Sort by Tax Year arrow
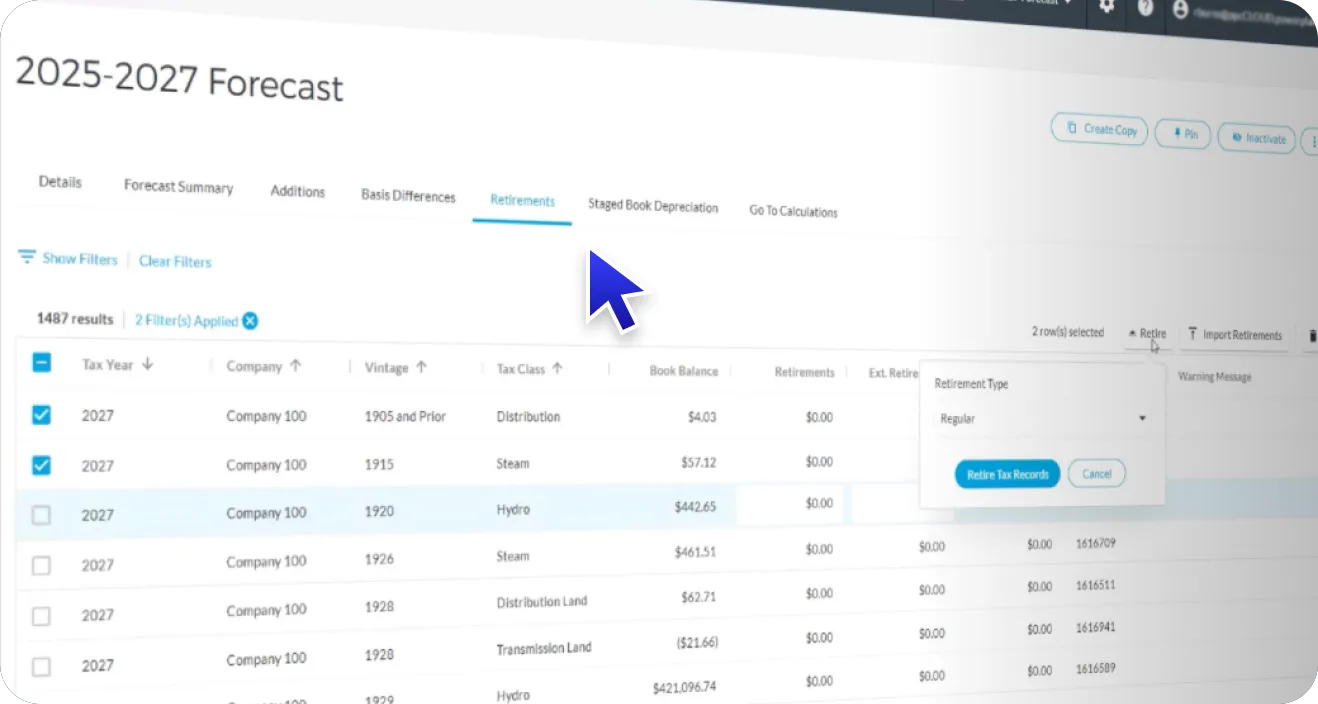 (148, 365)
